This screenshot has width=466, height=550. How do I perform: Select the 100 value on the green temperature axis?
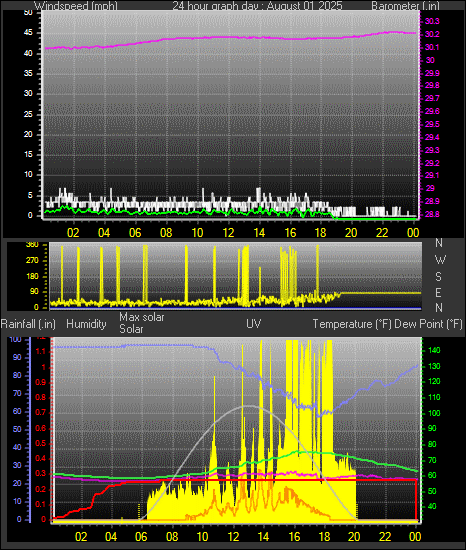tap(434, 413)
